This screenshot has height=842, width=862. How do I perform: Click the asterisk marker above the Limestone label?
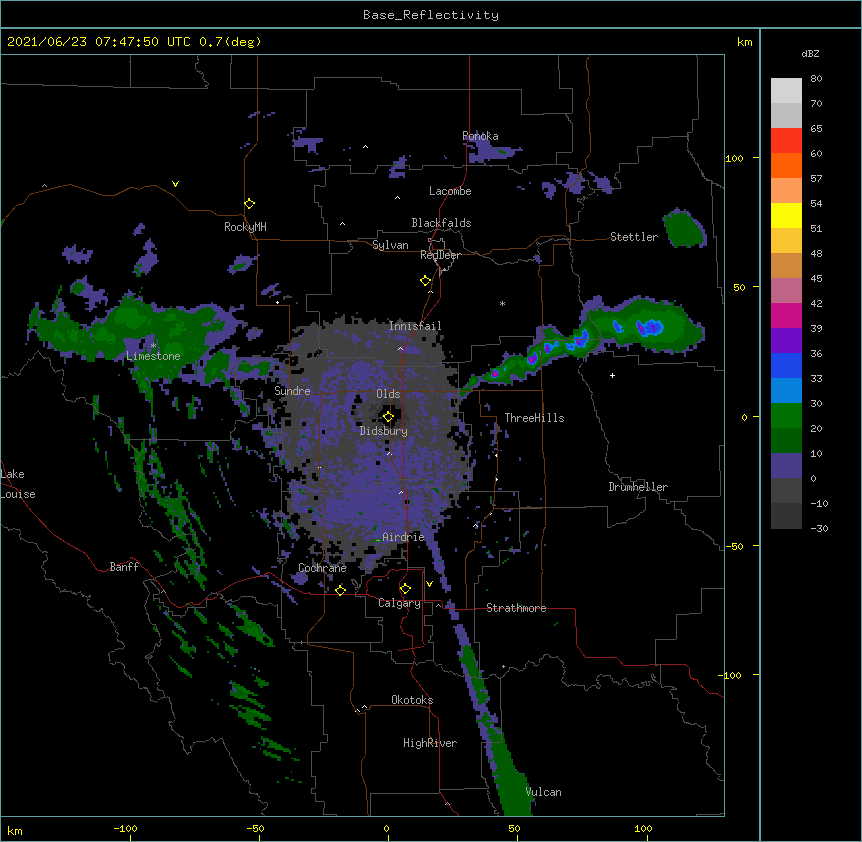(153, 346)
